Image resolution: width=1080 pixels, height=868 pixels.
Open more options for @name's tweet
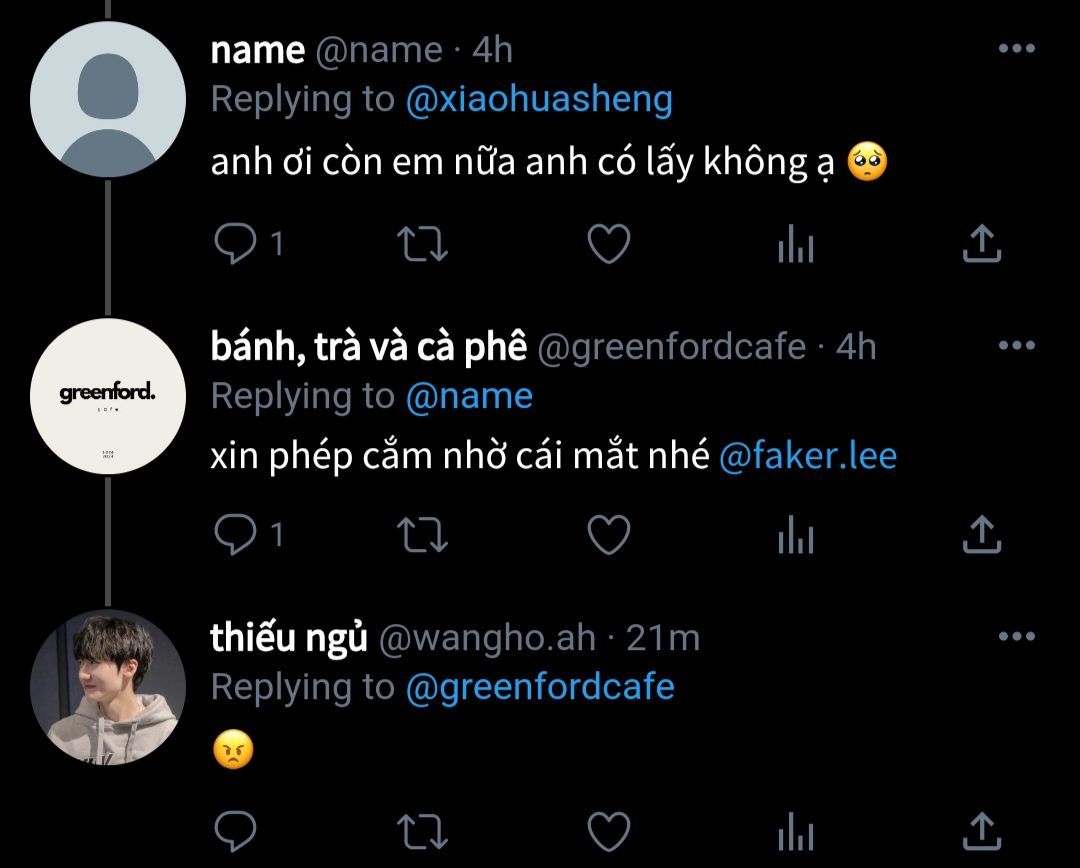coord(1017,49)
